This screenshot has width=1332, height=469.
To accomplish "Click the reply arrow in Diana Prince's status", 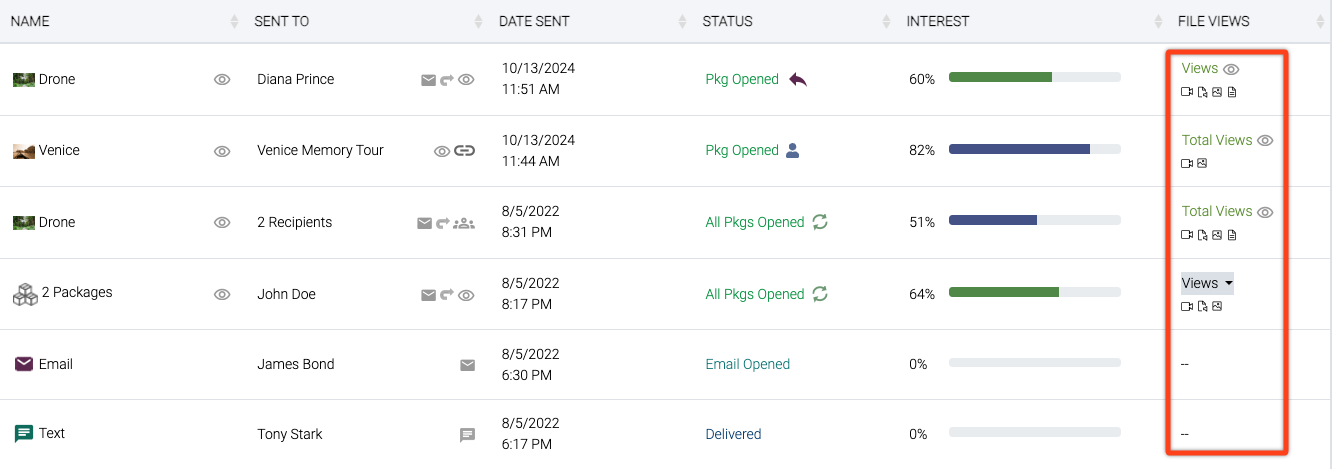I will coord(798,80).
